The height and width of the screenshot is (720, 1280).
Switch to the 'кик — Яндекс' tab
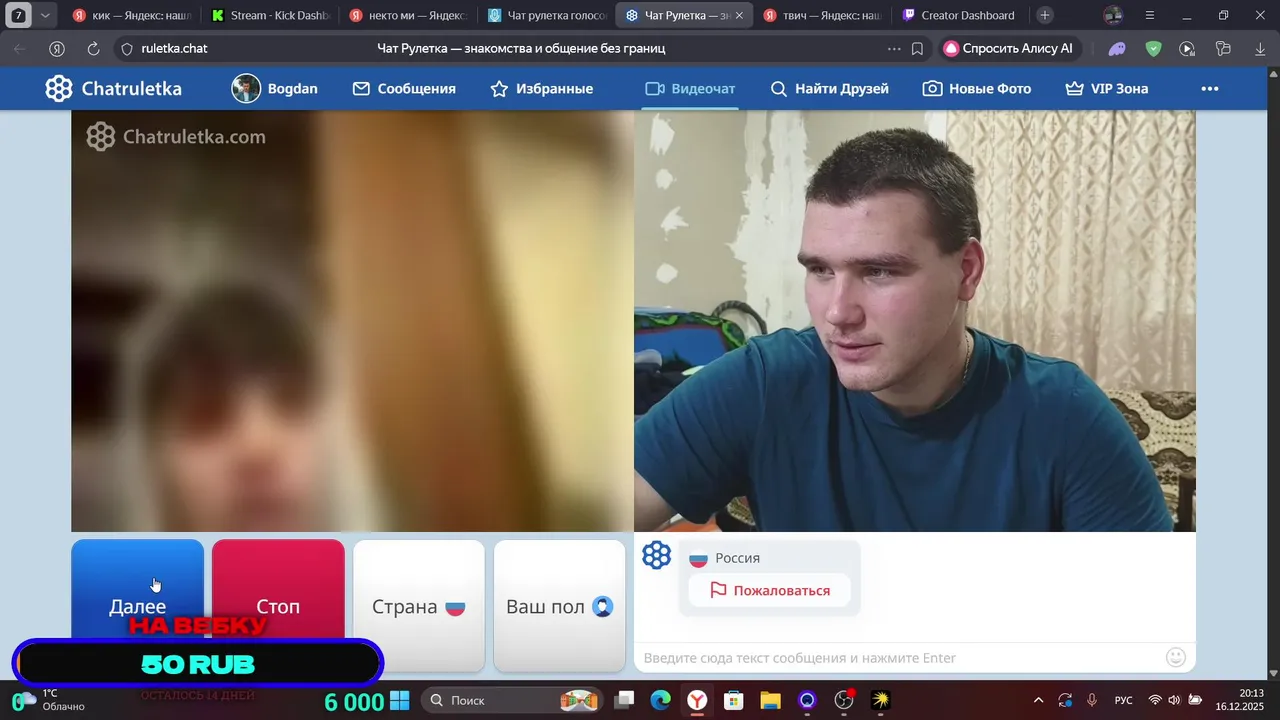pos(132,16)
